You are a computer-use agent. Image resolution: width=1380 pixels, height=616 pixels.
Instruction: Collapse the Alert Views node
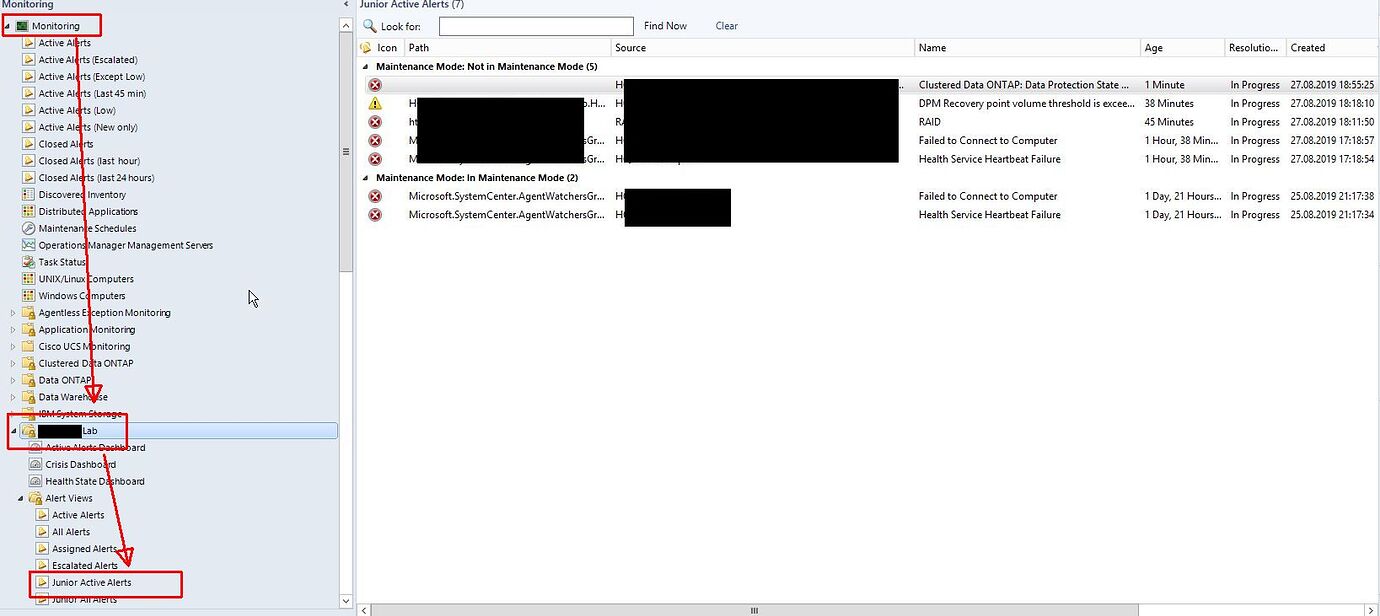click(x=20, y=498)
